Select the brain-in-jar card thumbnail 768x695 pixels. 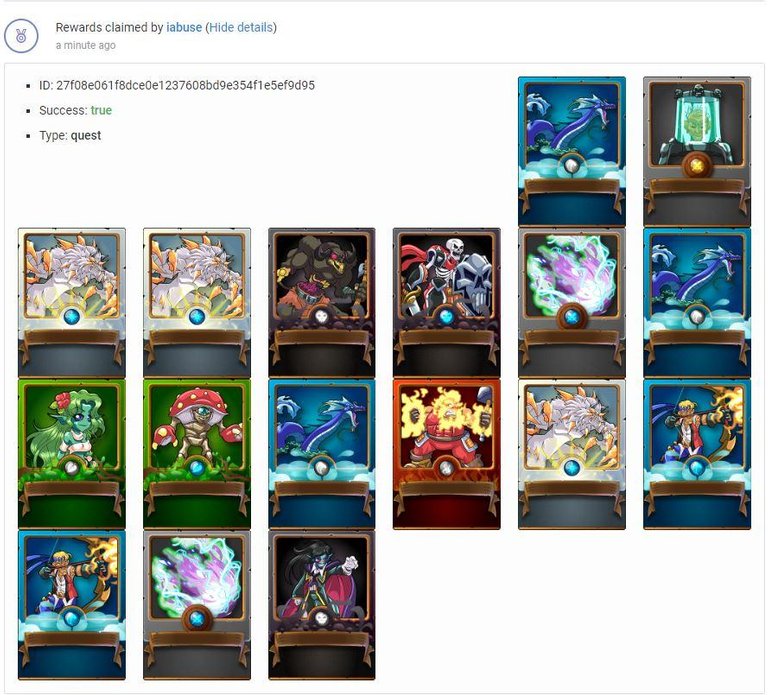point(696,151)
